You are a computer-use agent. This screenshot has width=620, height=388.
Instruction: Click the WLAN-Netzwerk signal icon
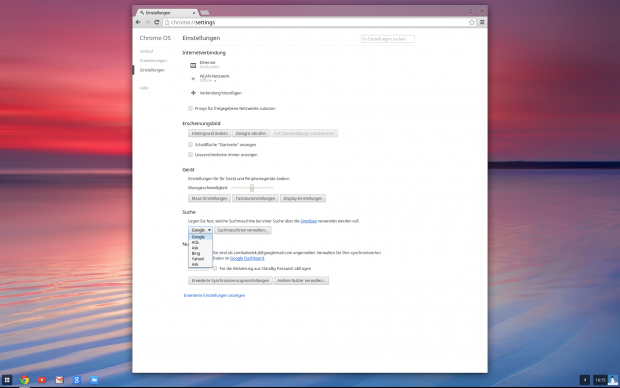tap(193, 79)
